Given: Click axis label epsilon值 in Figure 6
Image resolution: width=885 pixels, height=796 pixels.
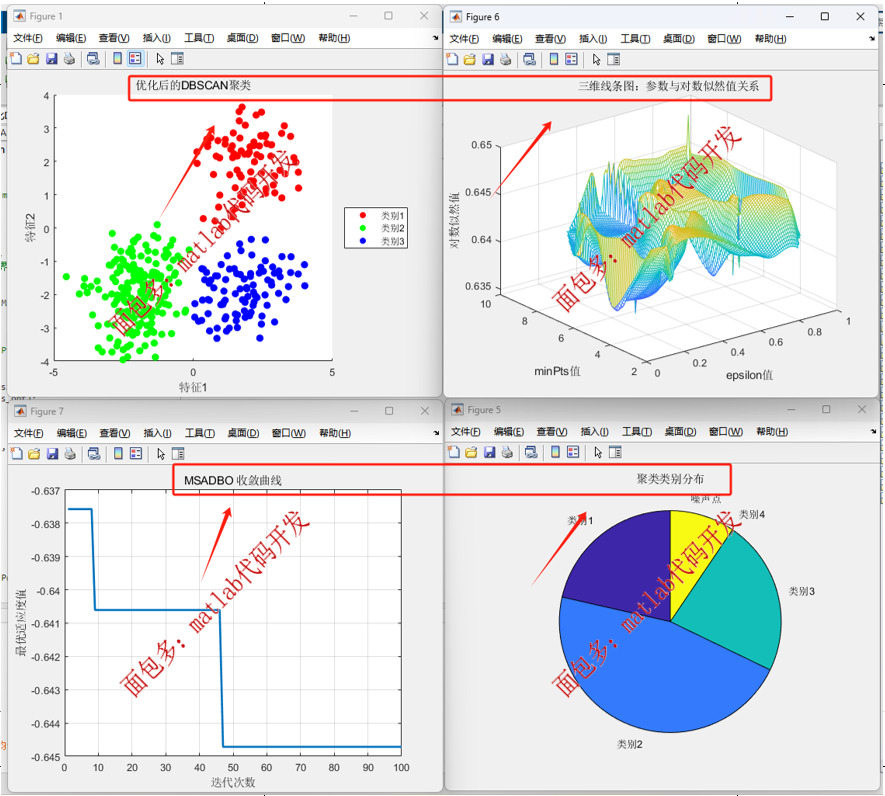Looking at the screenshot, I should [x=749, y=375].
